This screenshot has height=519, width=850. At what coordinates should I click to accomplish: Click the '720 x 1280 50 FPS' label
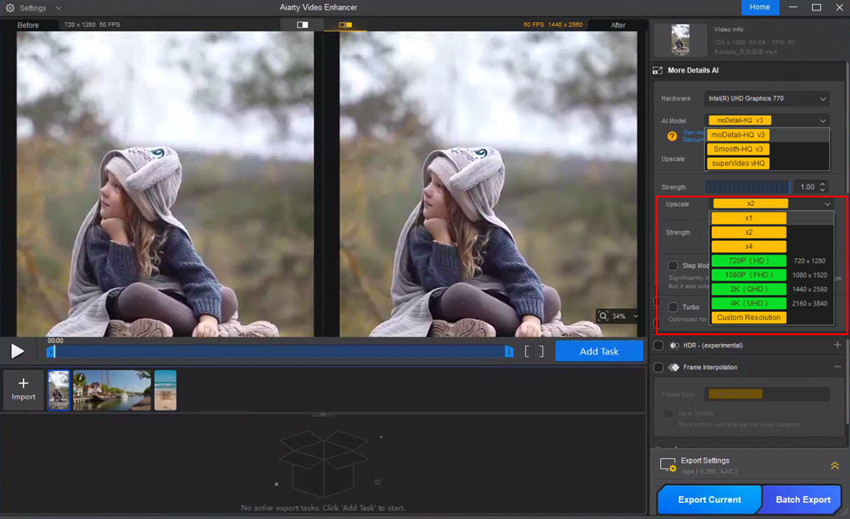point(92,25)
